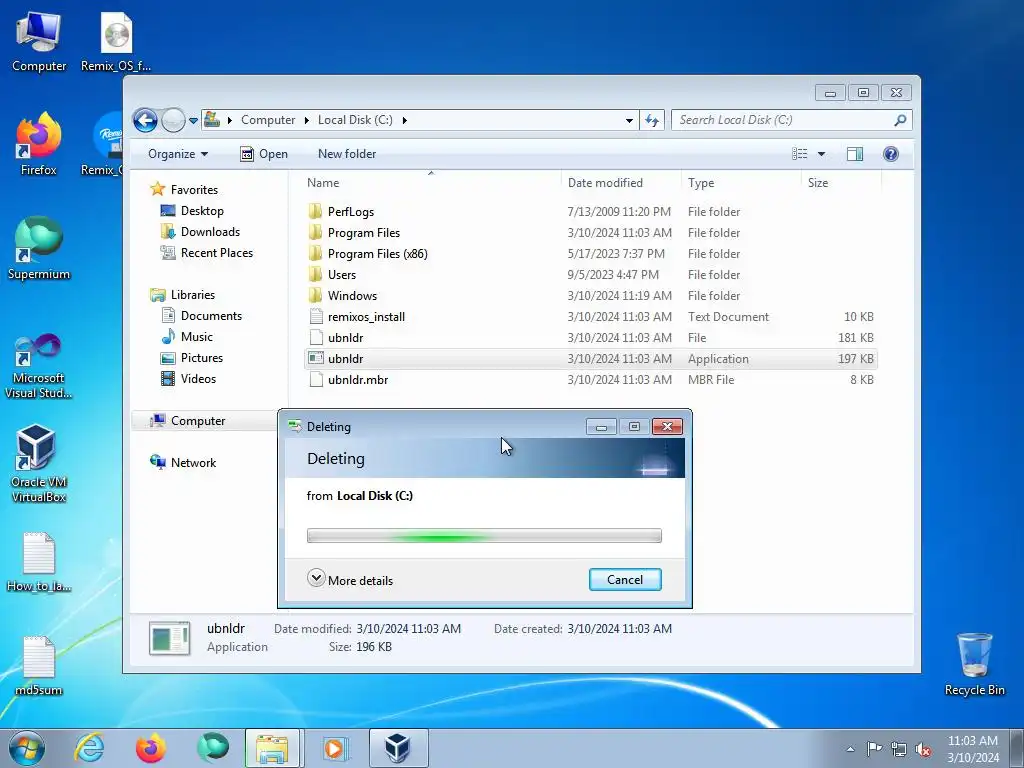Launch Internet Explorer from taskbar
This screenshot has width=1024, height=768.
(x=89, y=748)
